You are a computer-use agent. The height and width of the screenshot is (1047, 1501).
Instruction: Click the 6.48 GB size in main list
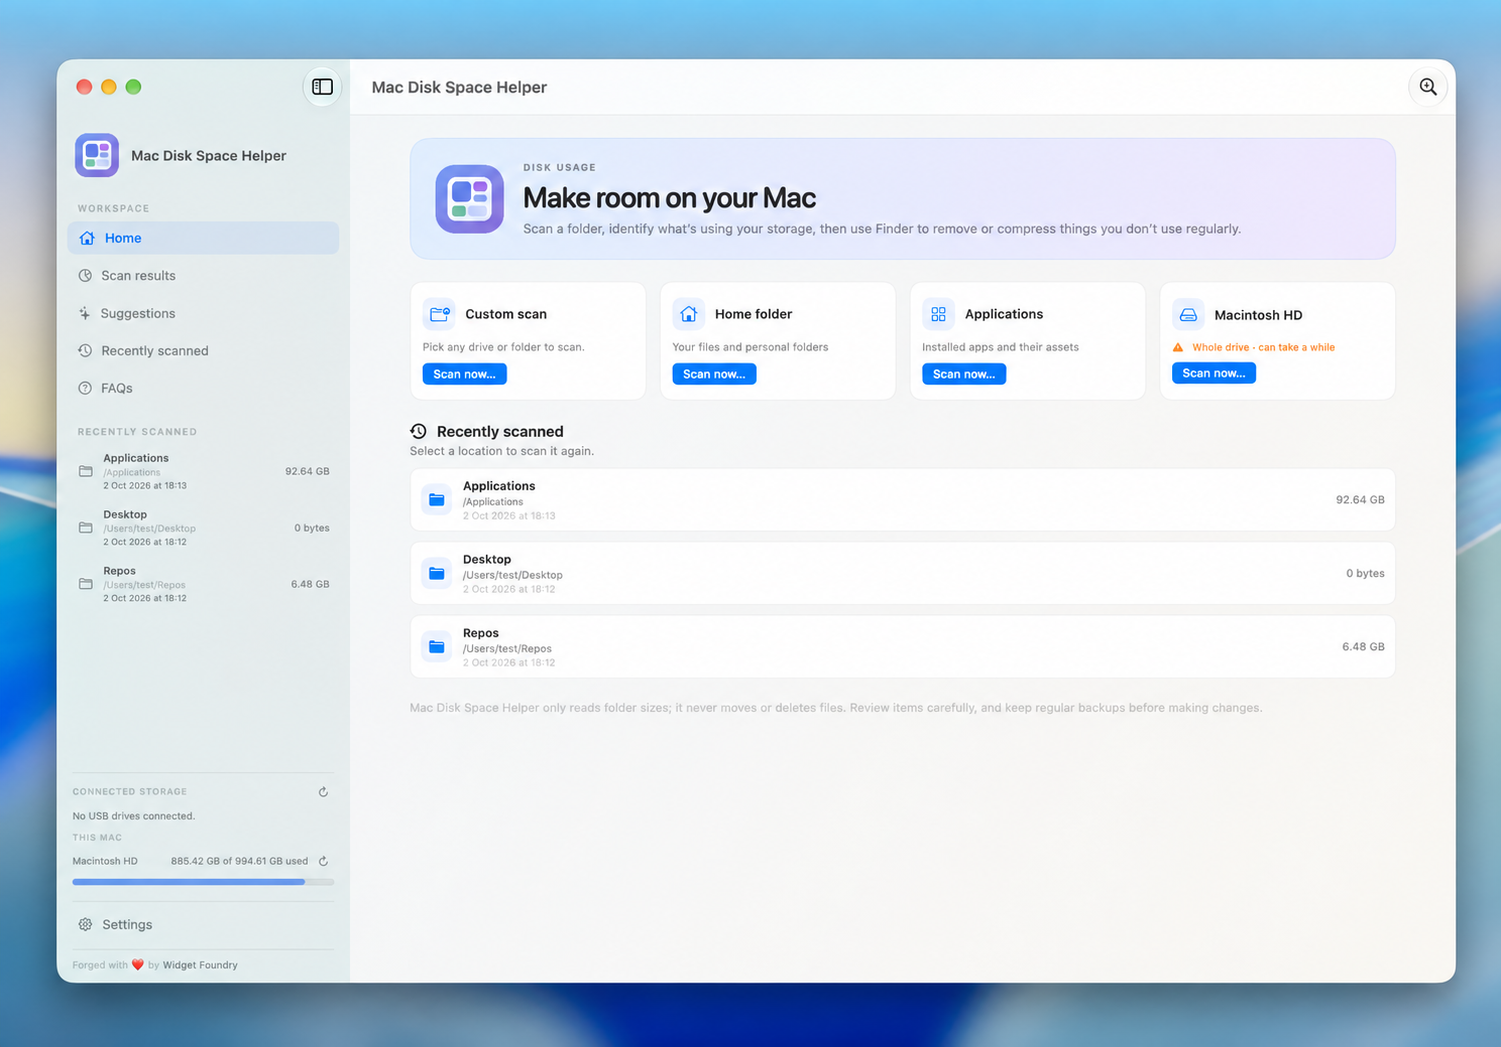[1363, 647]
